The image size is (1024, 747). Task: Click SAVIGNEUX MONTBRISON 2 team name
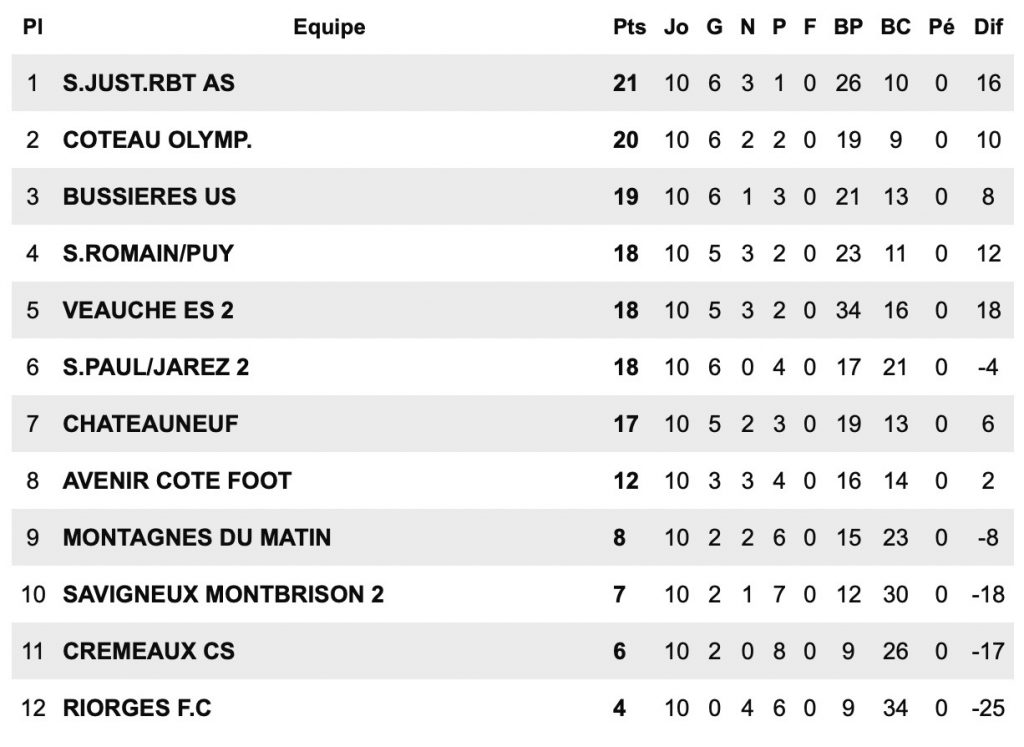point(223,594)
